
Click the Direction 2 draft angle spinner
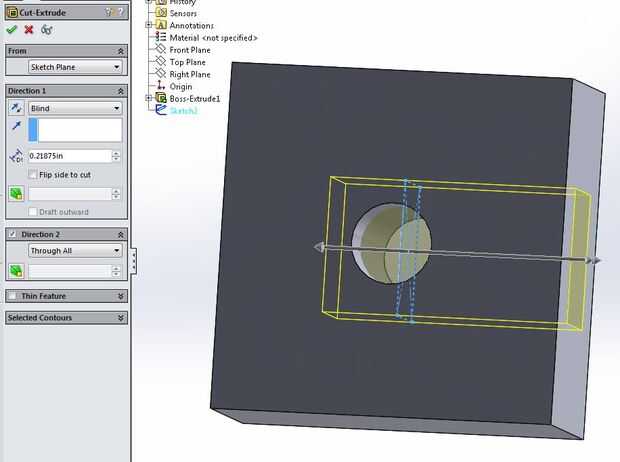pos(116,271)
